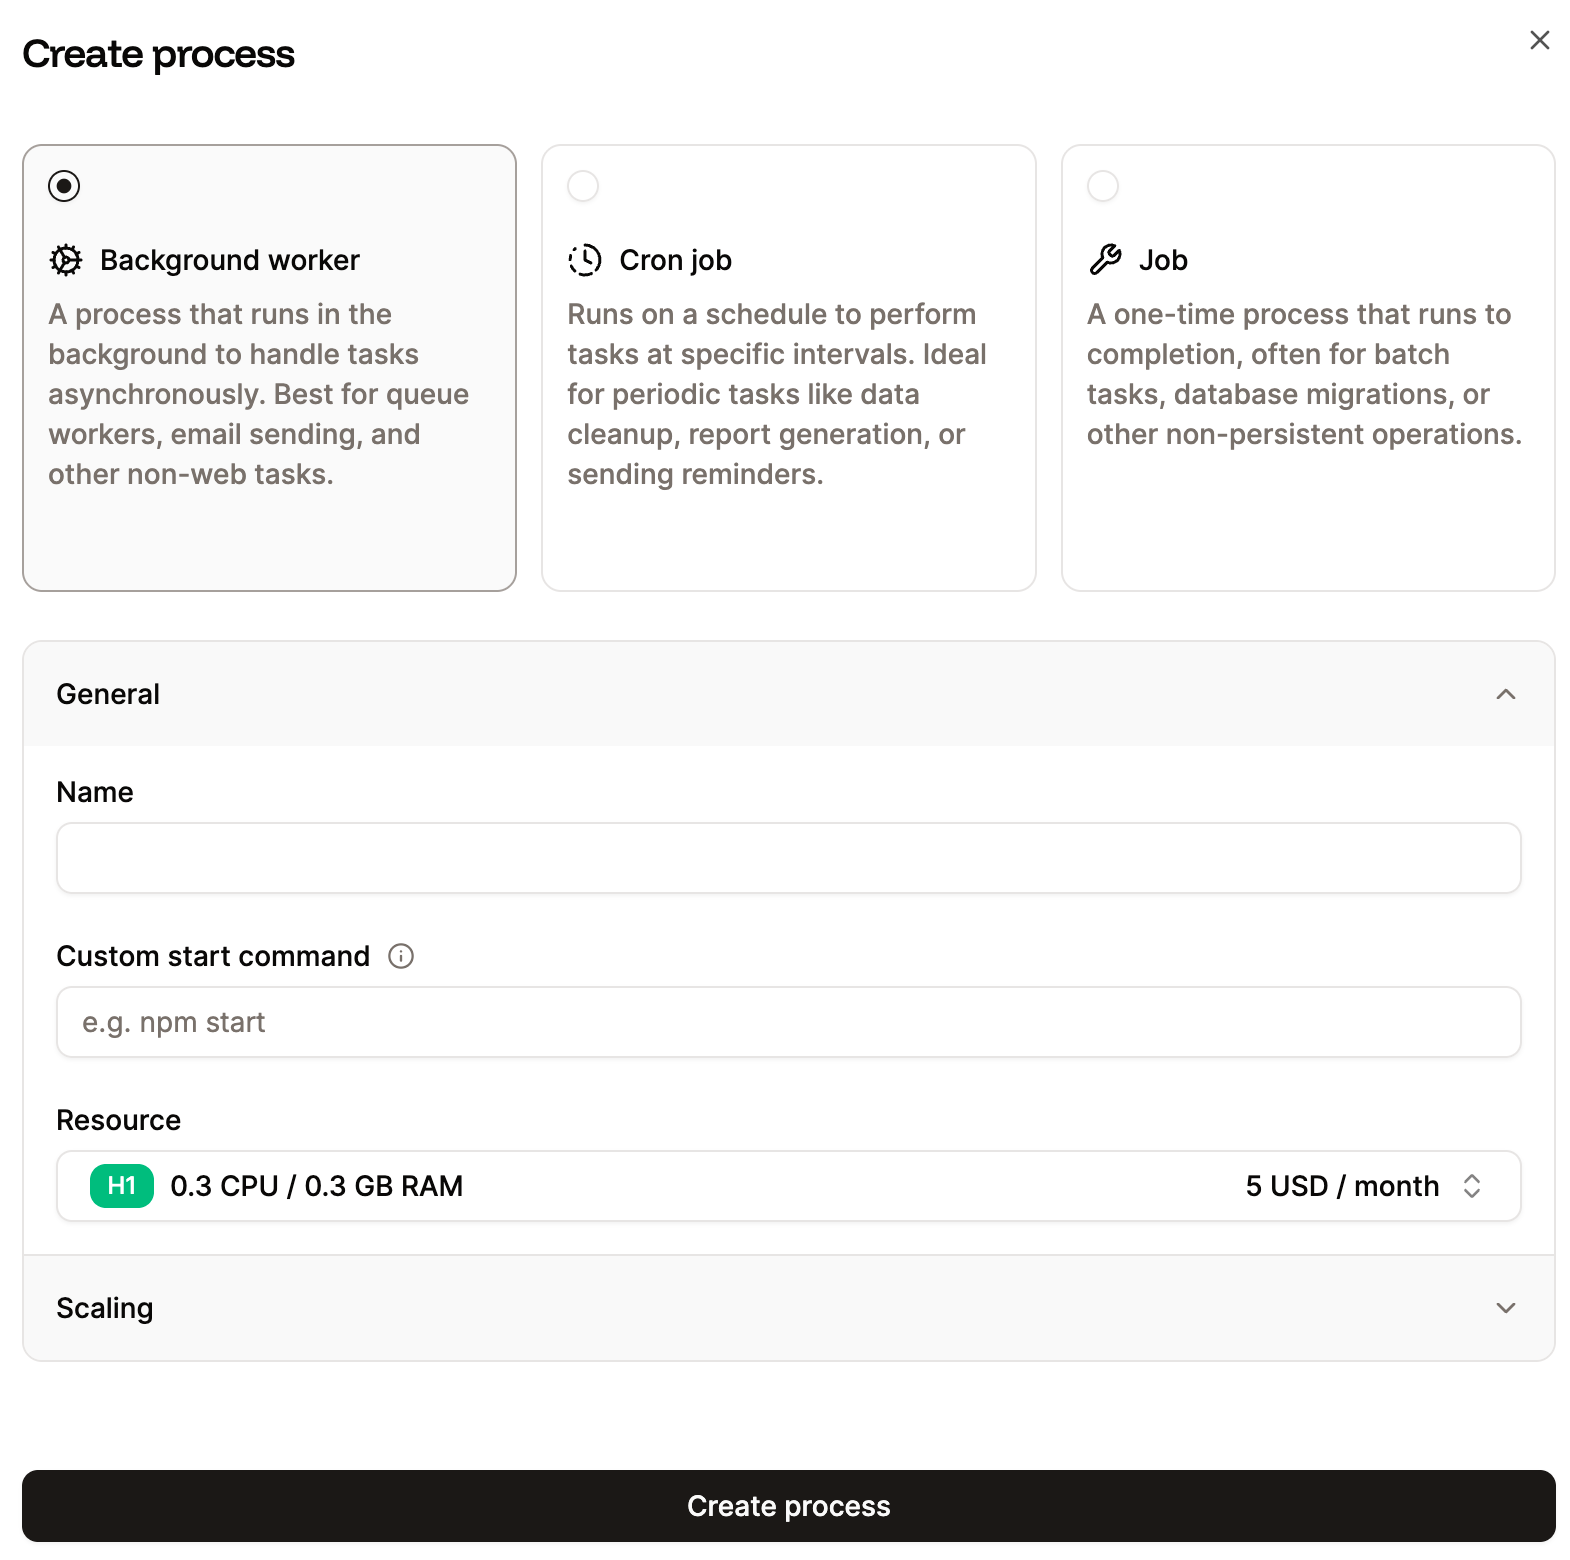Viewport: 1570px width, 1560px height.
Task: Click into the Name input field
Action: (788, 858)
